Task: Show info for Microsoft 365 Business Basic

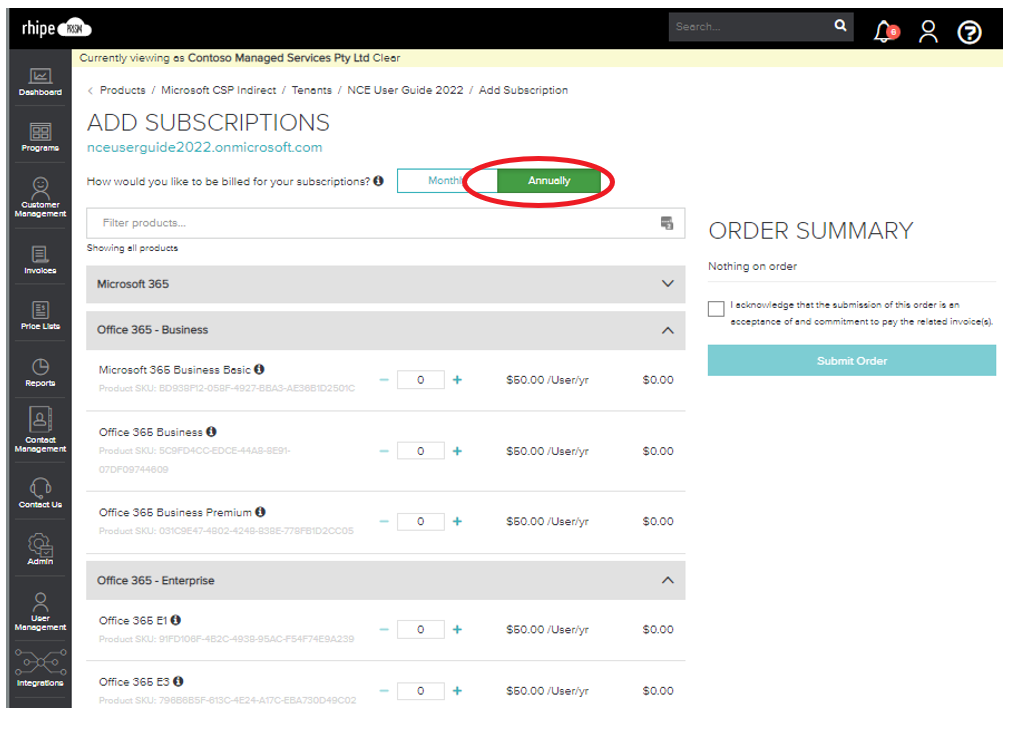Action: pyautogui.click(x=259, y=369)
